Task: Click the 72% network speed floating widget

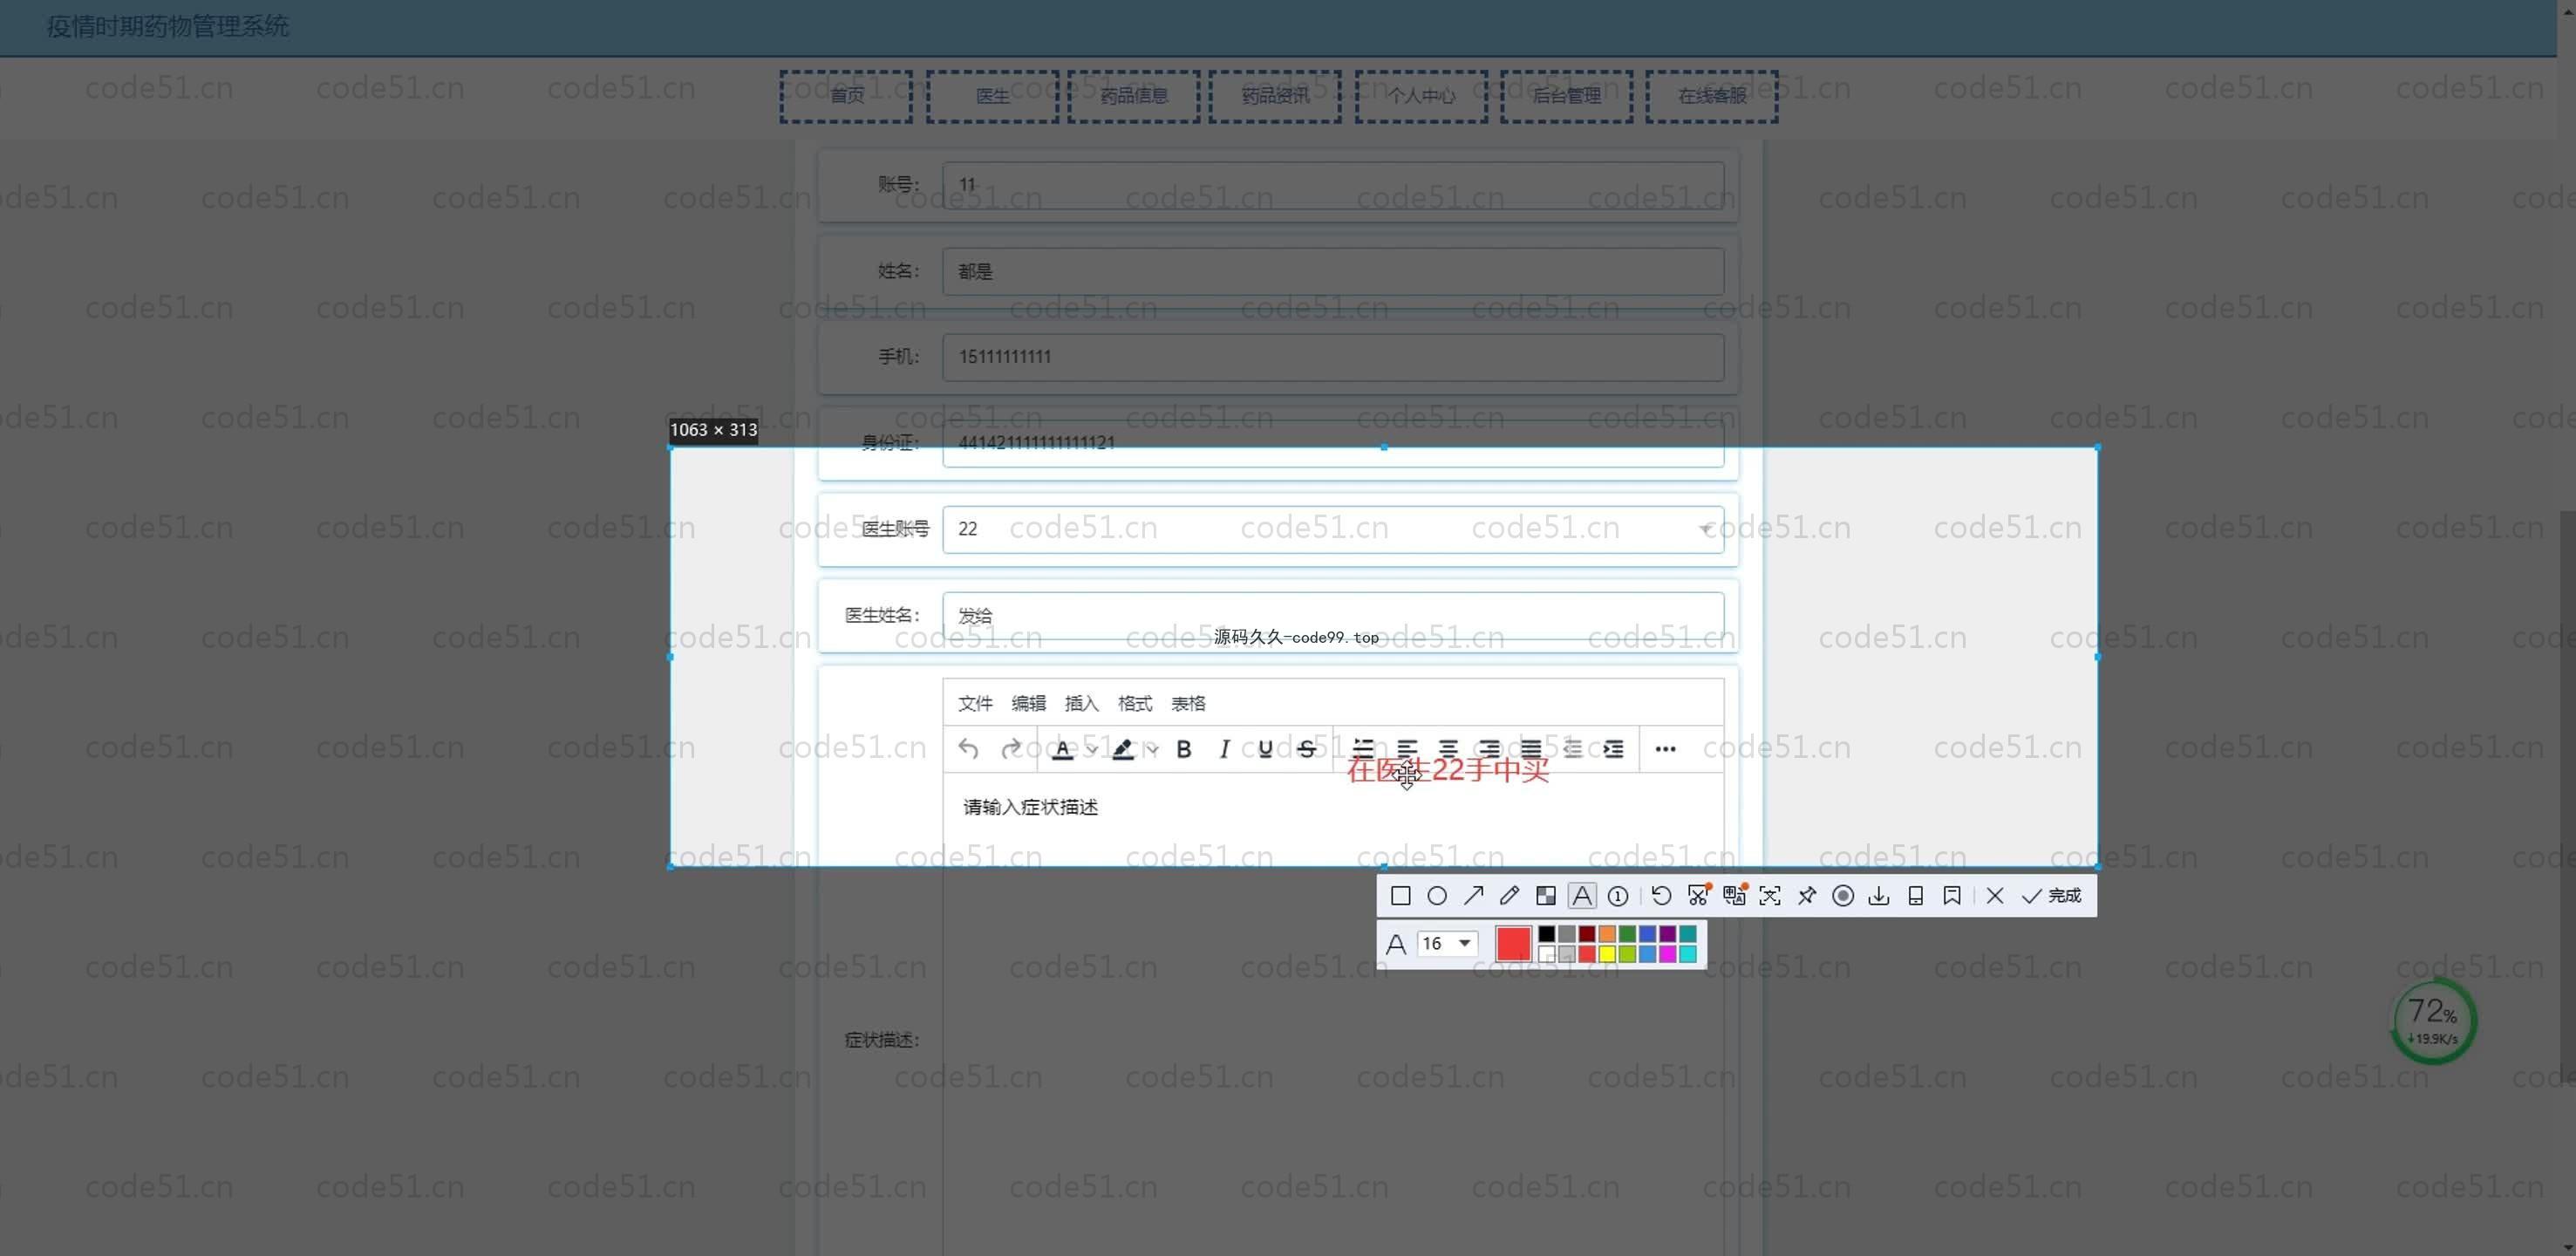Action: [2433, 1021]
